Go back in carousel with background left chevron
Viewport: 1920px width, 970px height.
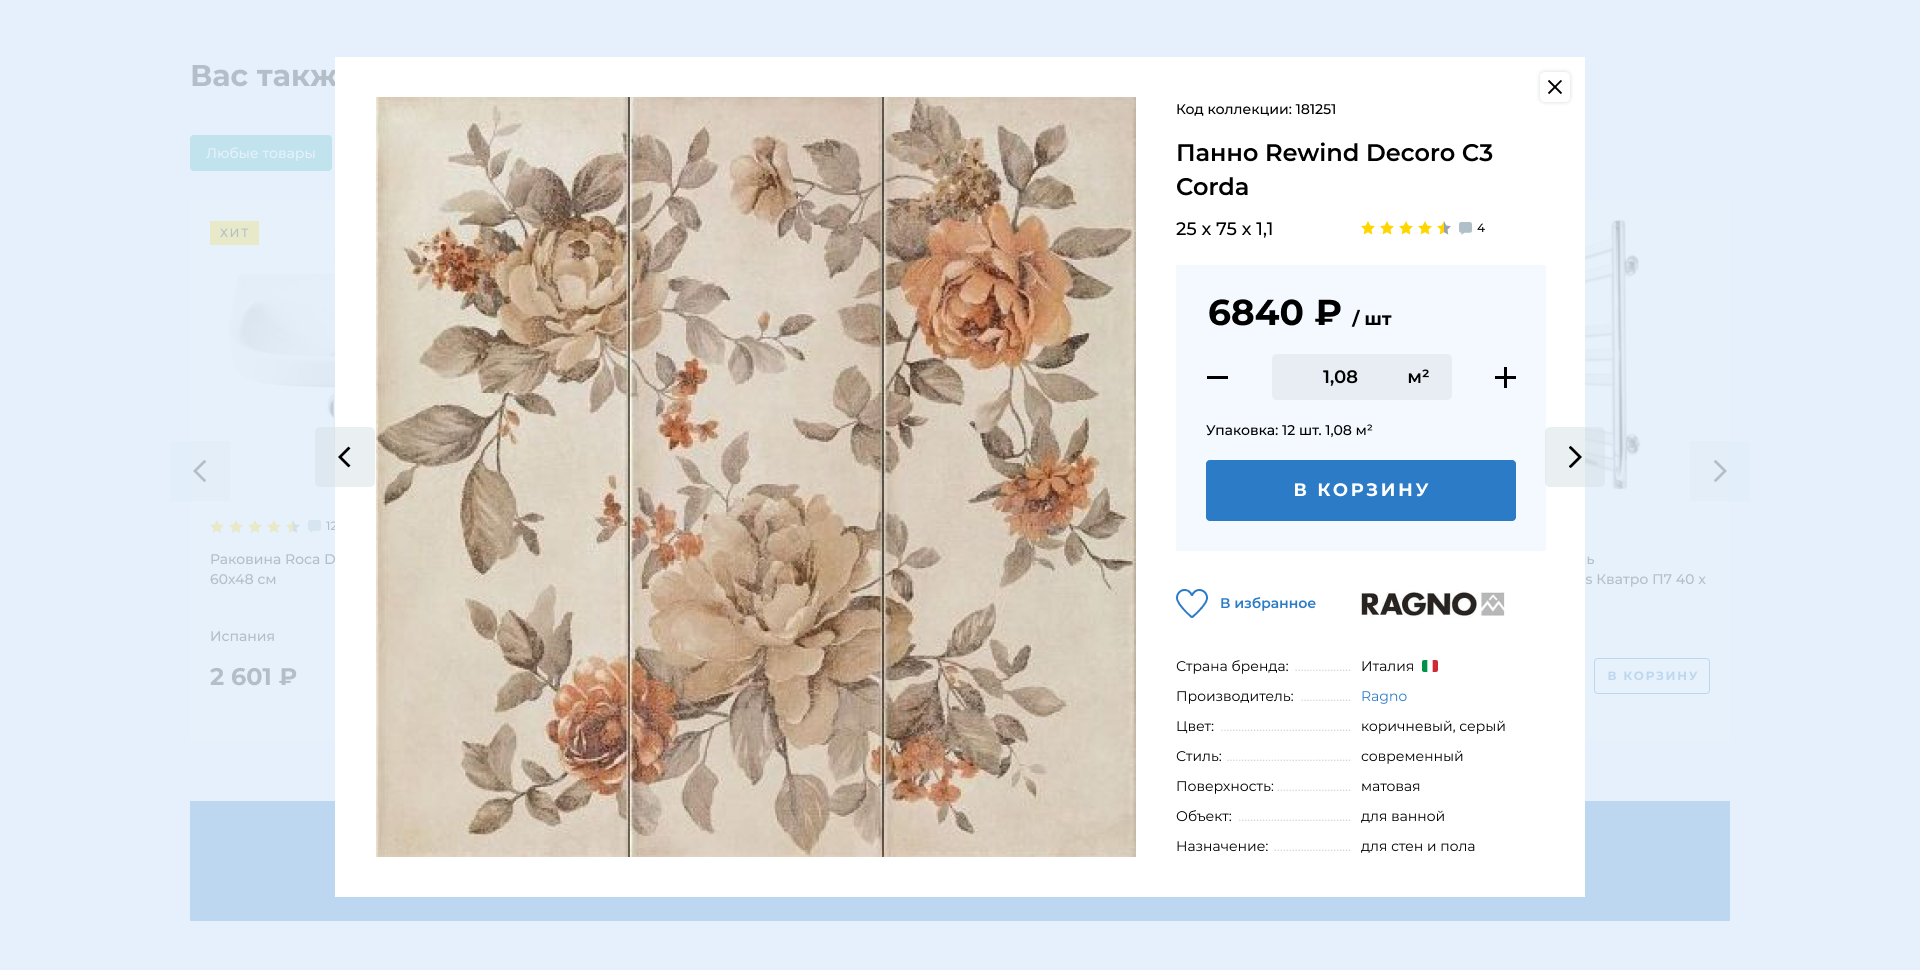click(x=200, y=470)
